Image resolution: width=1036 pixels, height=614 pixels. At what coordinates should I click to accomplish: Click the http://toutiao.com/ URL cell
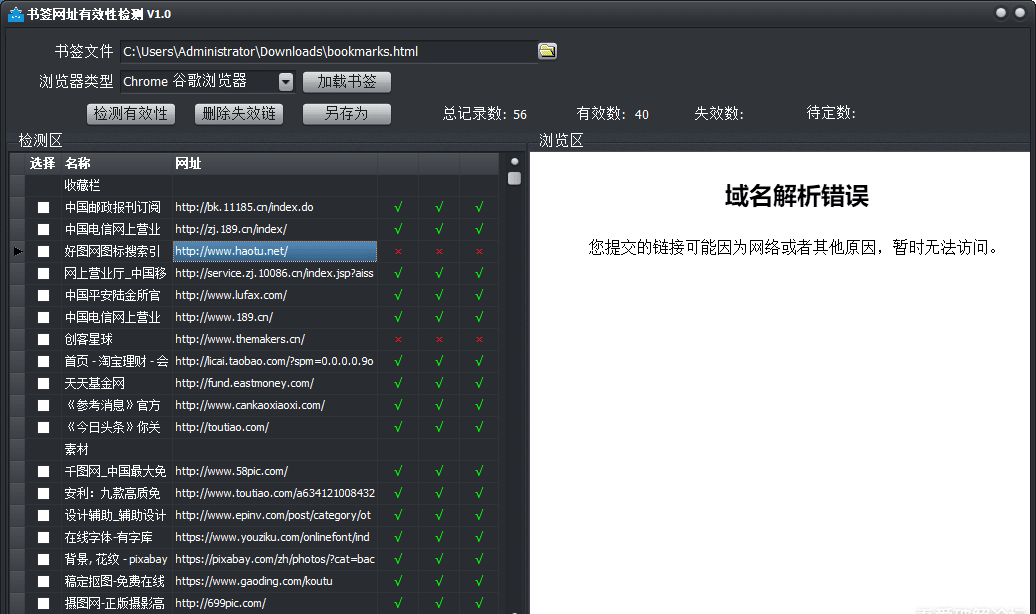tap(275, 427)
